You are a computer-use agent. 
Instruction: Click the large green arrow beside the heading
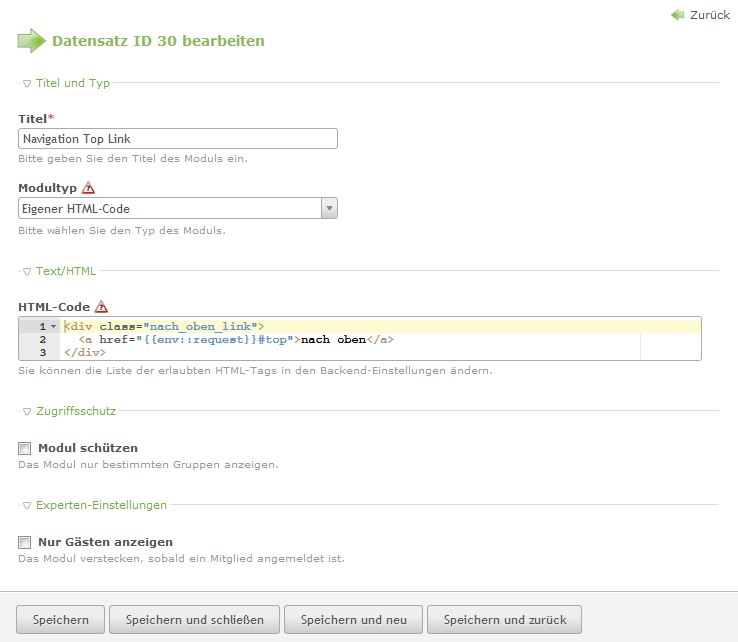[x=31, y=41]
